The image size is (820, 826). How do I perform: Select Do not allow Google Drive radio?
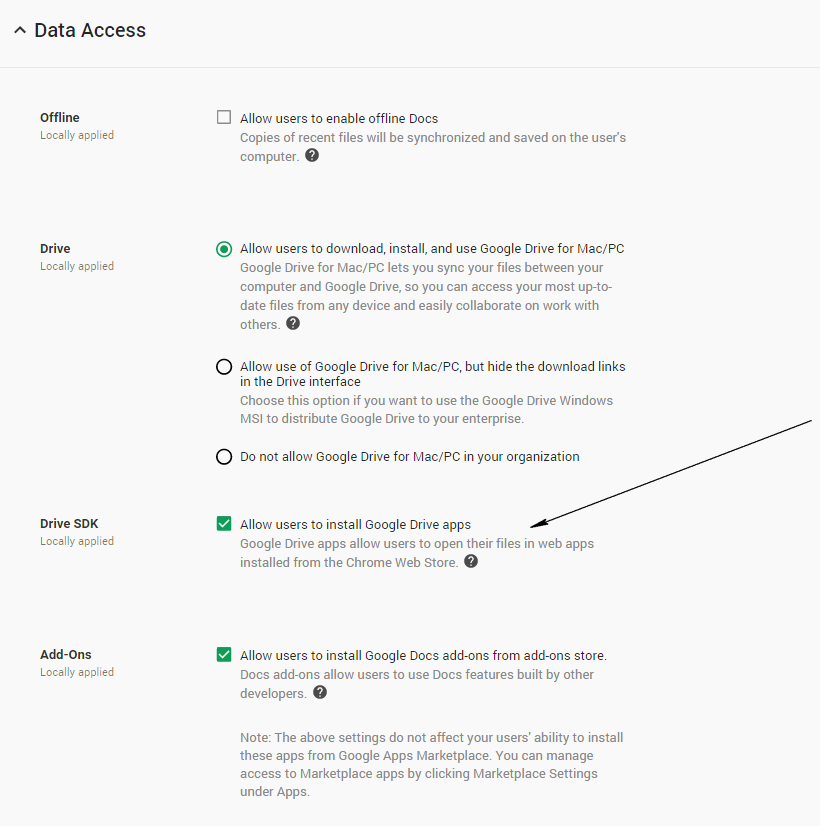224,457
